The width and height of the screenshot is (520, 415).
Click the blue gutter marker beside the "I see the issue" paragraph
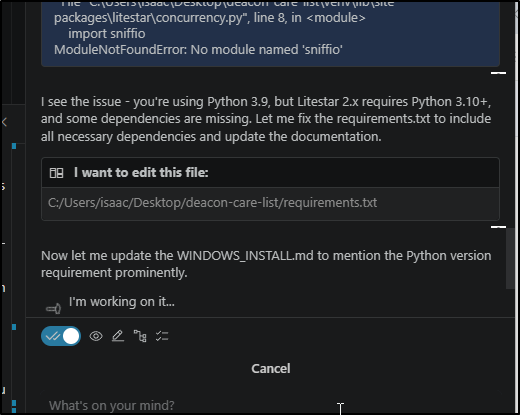pyautogui.click(x=14, y=146)
